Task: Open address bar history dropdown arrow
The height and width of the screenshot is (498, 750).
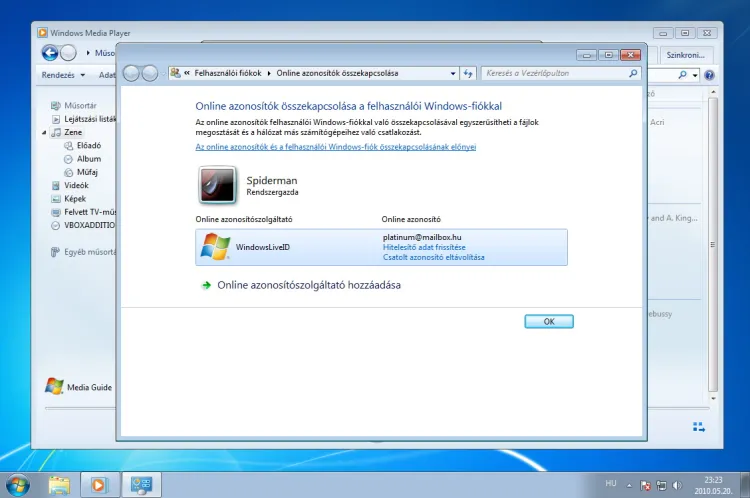Action: point(451,73)
